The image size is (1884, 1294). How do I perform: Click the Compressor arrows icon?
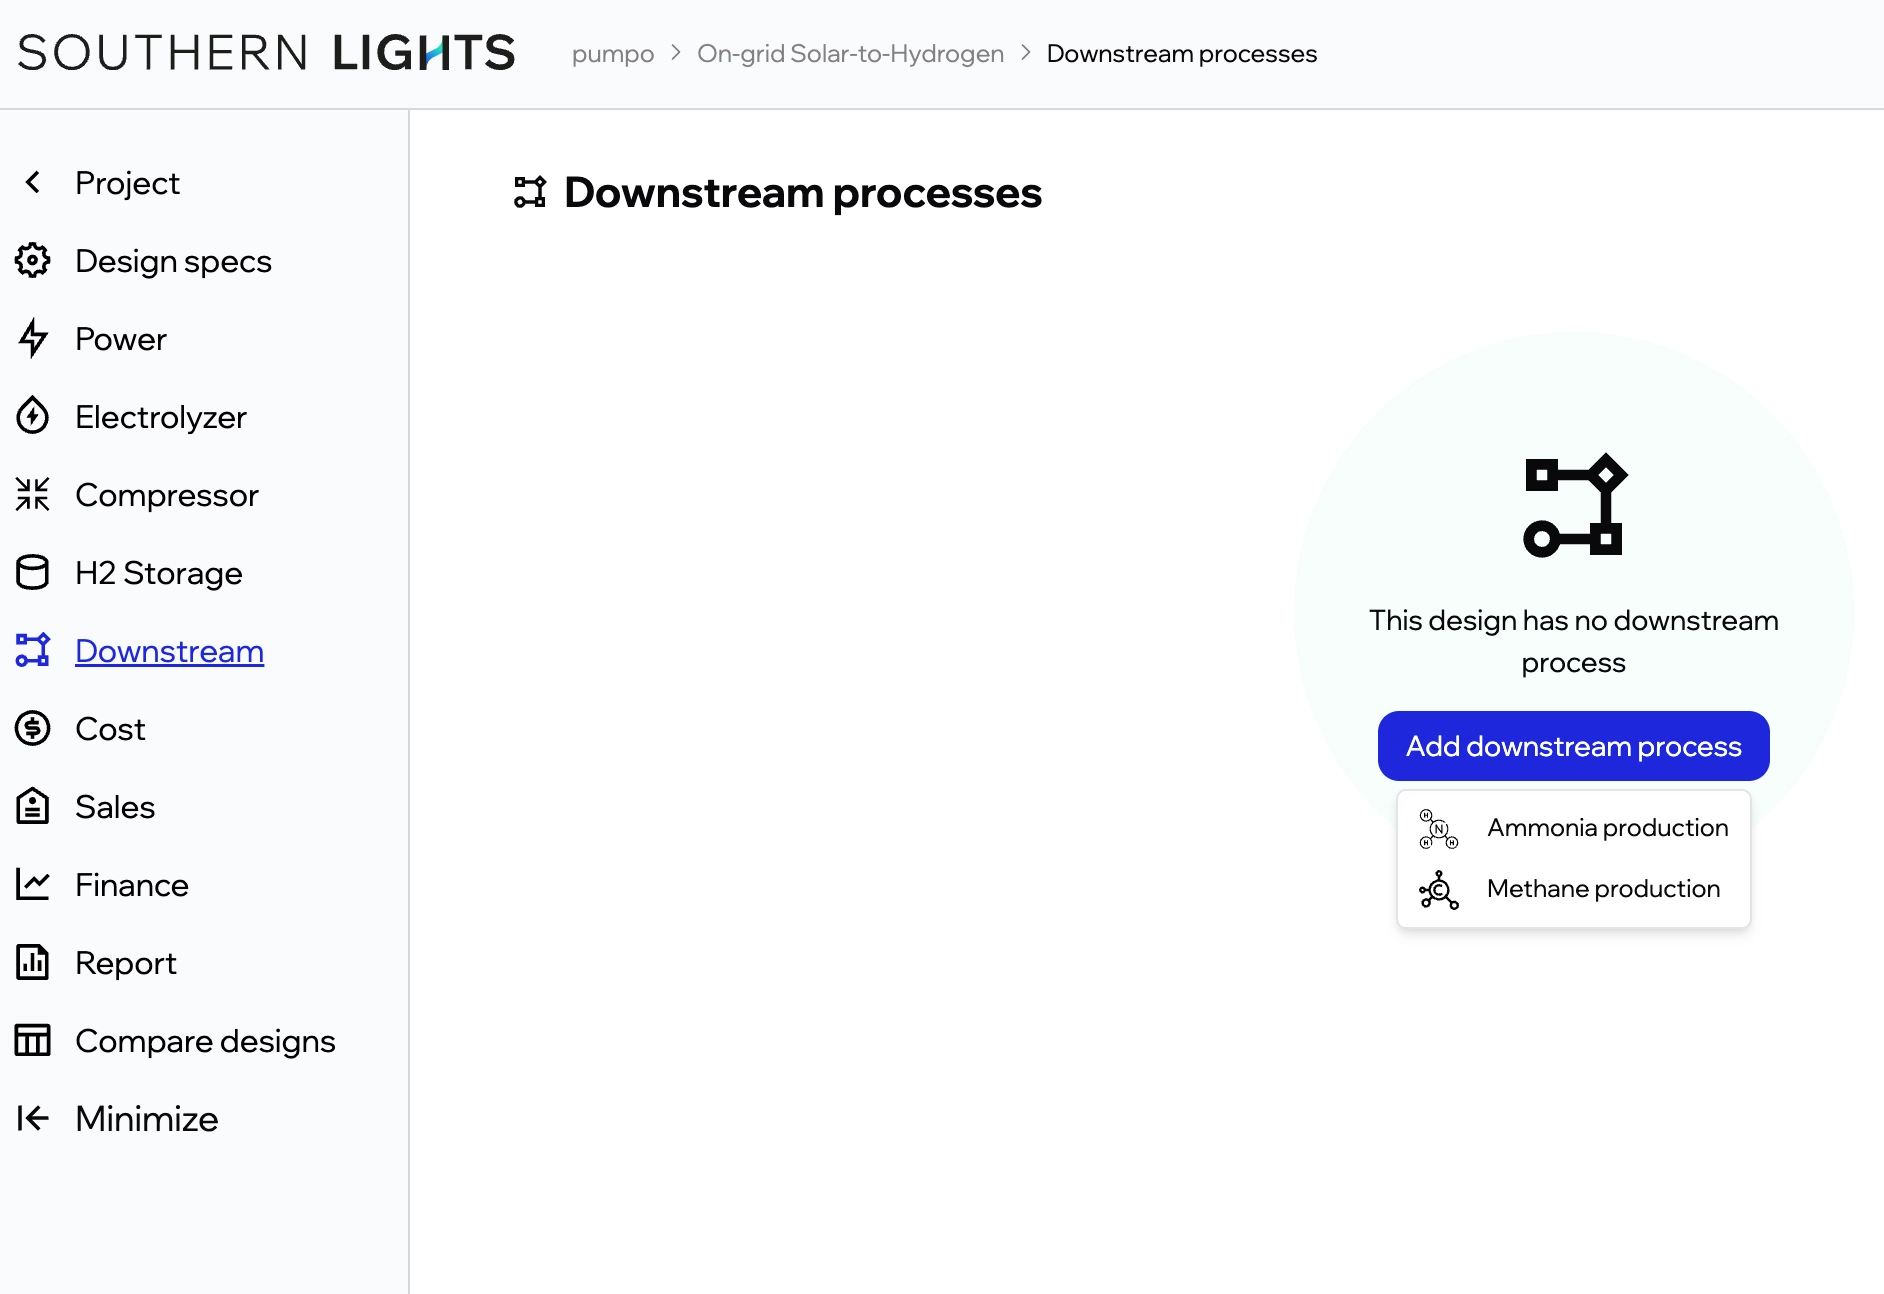pyautogui.click(x=32, y=495)
